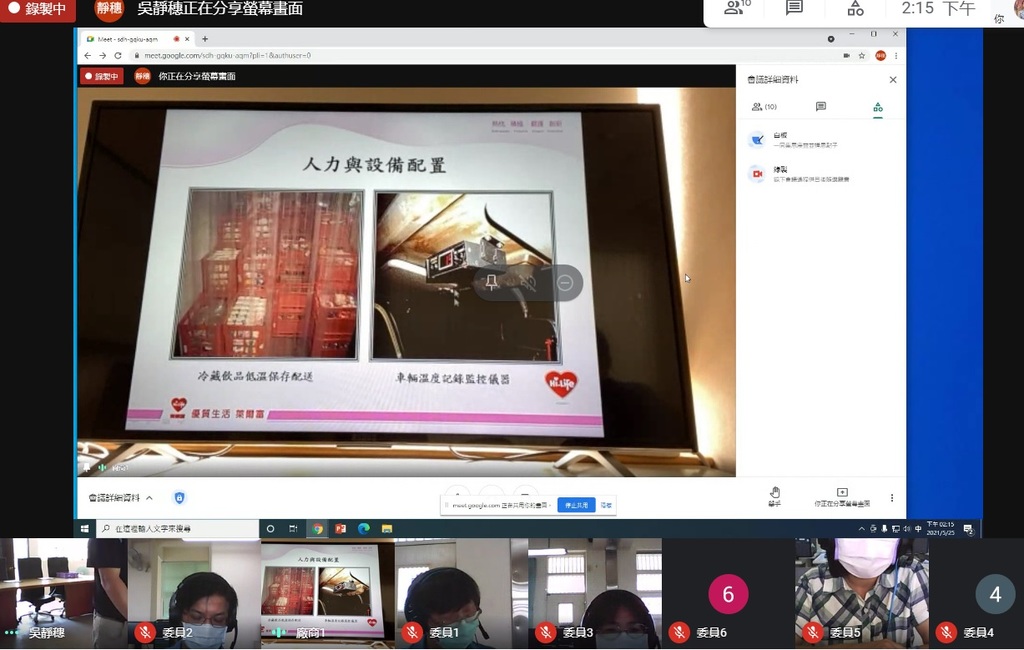
Task: Open the chat icon in top bar
Action: (x=794, y=8)
